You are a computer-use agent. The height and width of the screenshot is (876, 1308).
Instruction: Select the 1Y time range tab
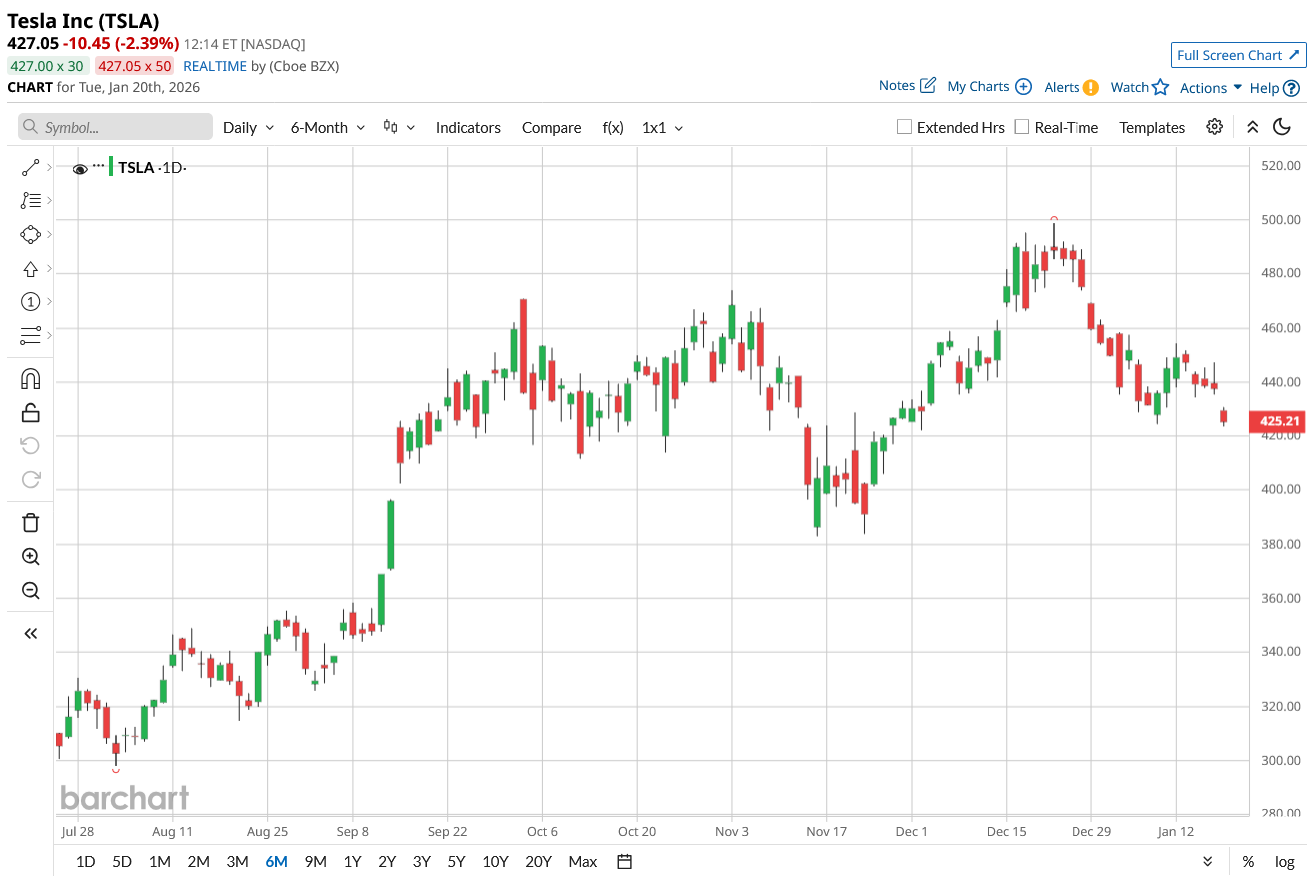pos(352,861)
